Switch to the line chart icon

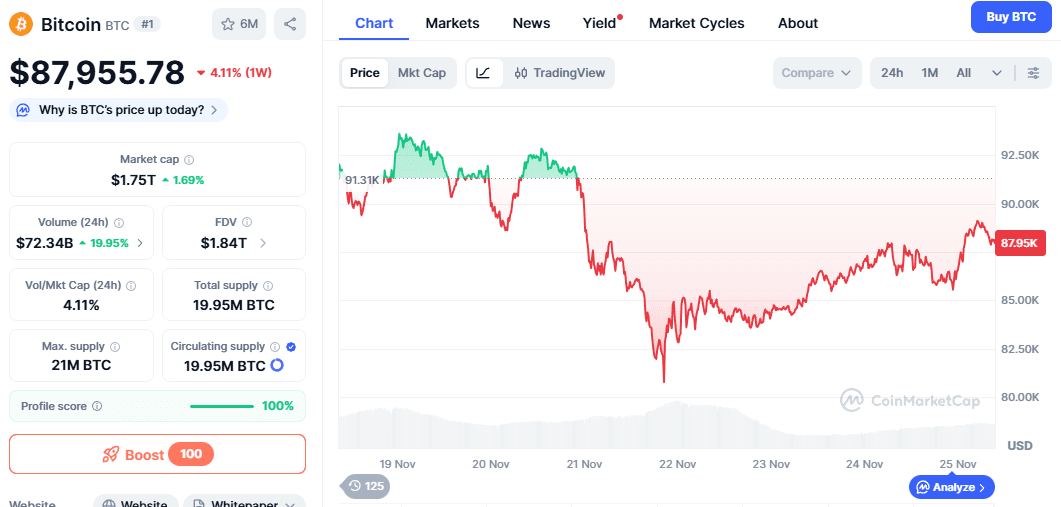pos(484,73)
